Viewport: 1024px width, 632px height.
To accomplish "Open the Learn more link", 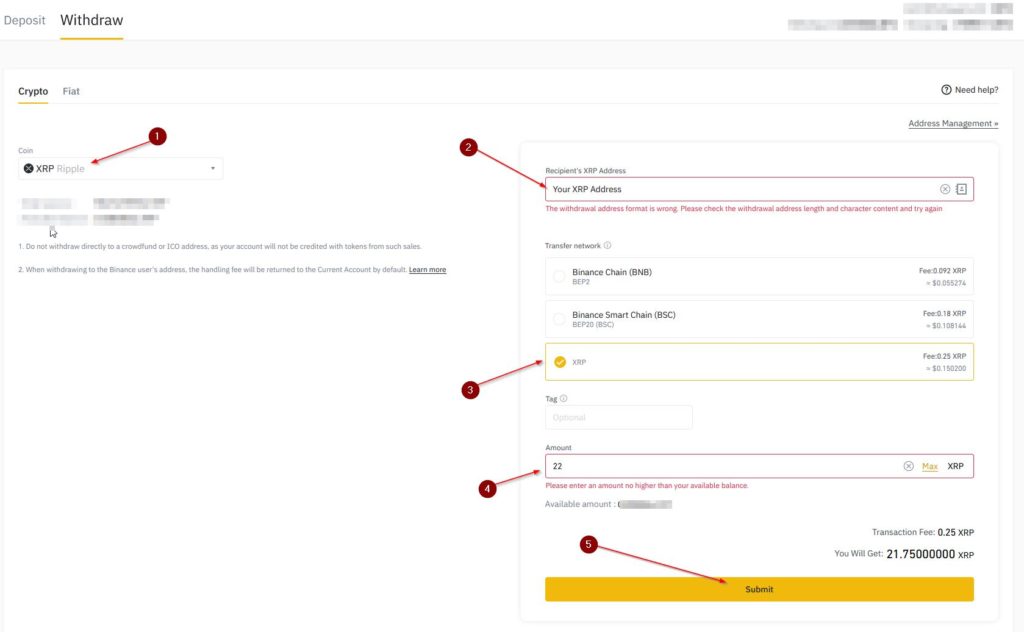I will click(427, 270).
